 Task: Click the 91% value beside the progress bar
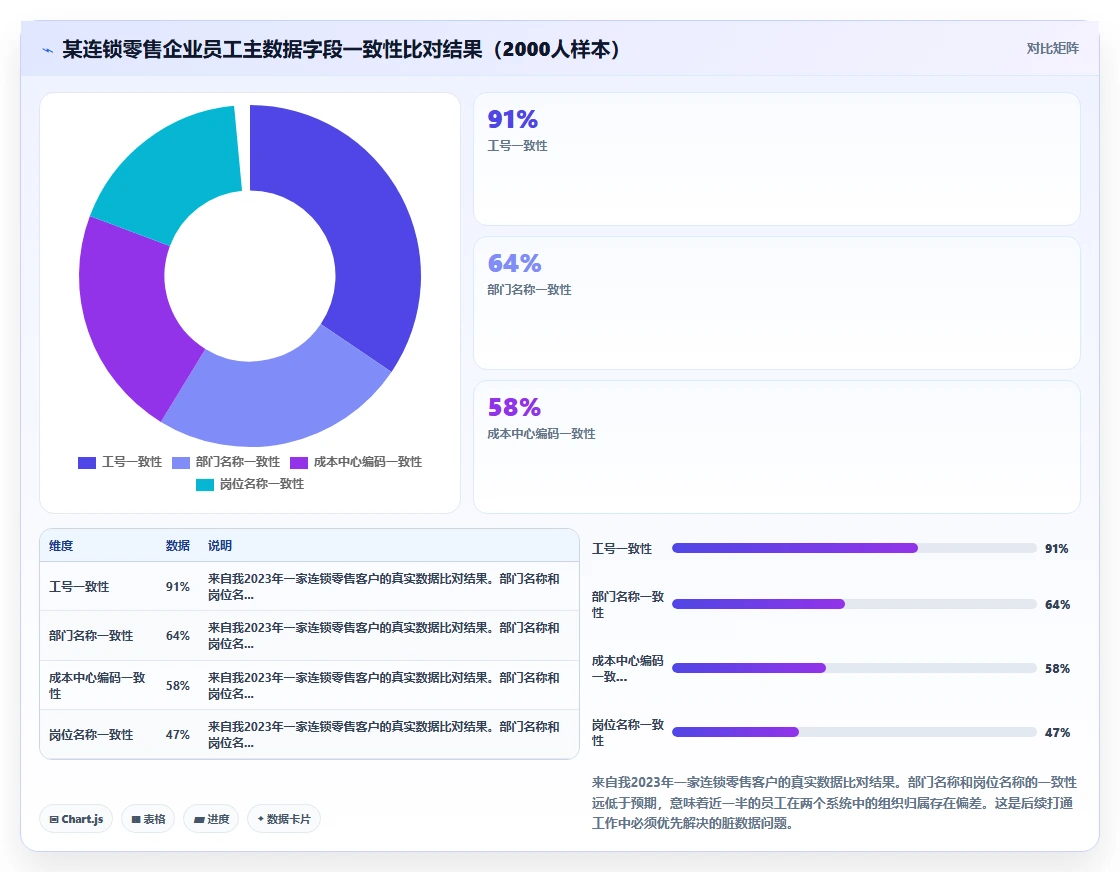click(x=1056, y=548)
